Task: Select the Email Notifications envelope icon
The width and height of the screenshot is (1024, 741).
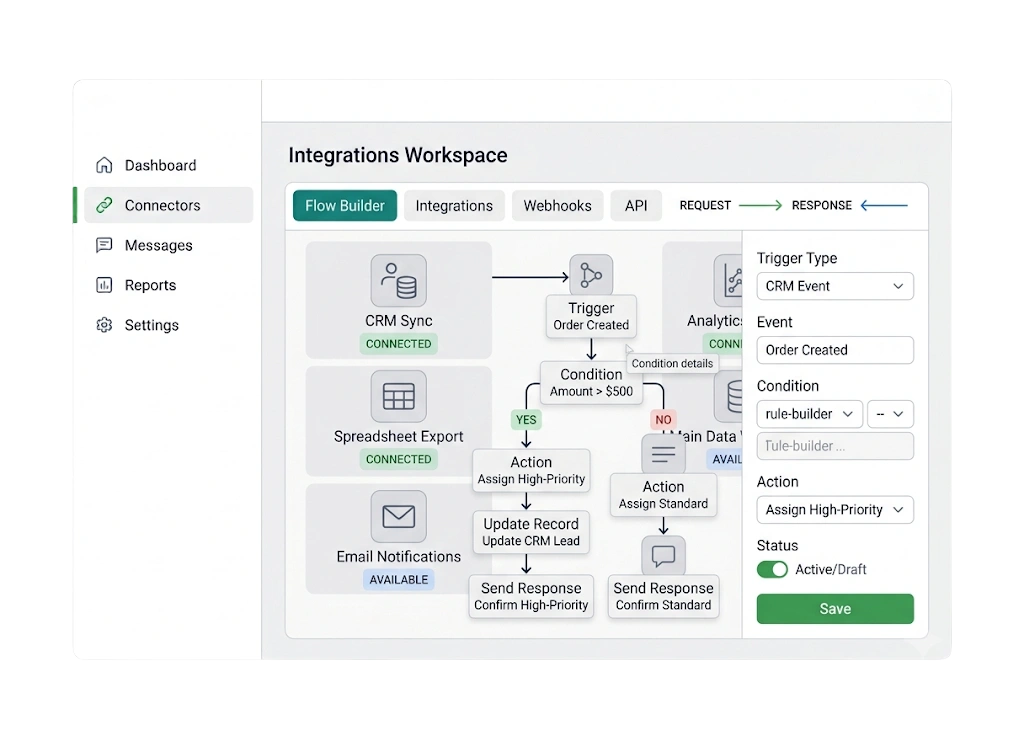Action: click(398, 516)
